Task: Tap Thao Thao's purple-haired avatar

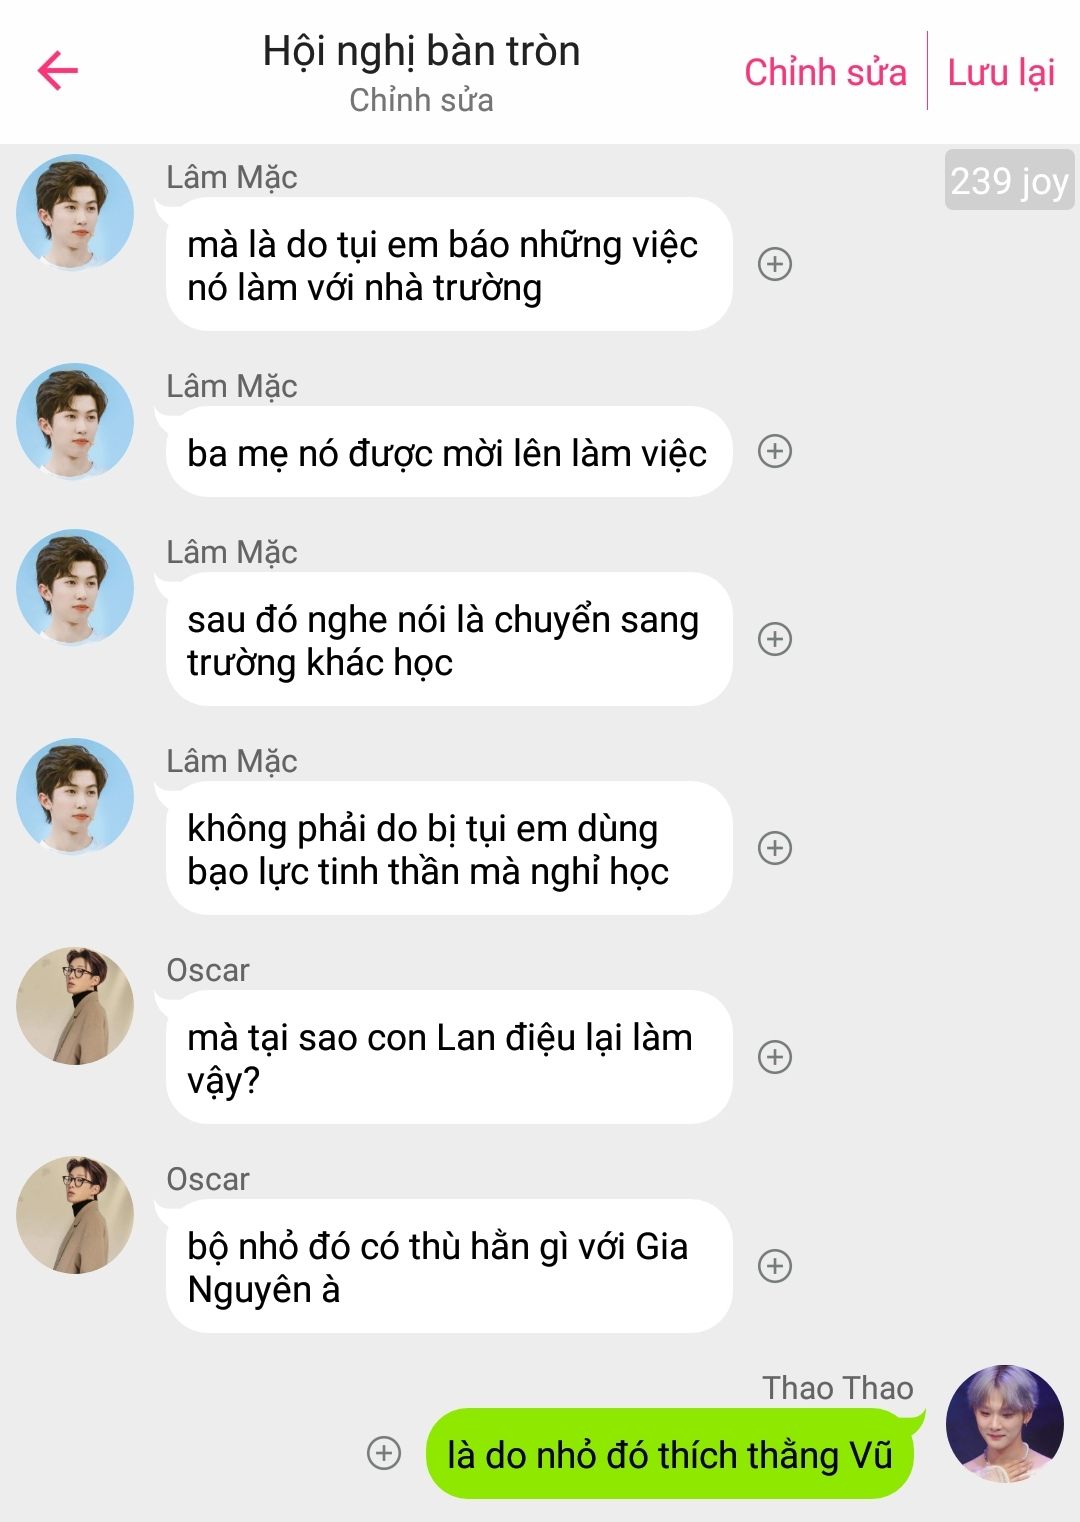Action: pos(1004,1423)
